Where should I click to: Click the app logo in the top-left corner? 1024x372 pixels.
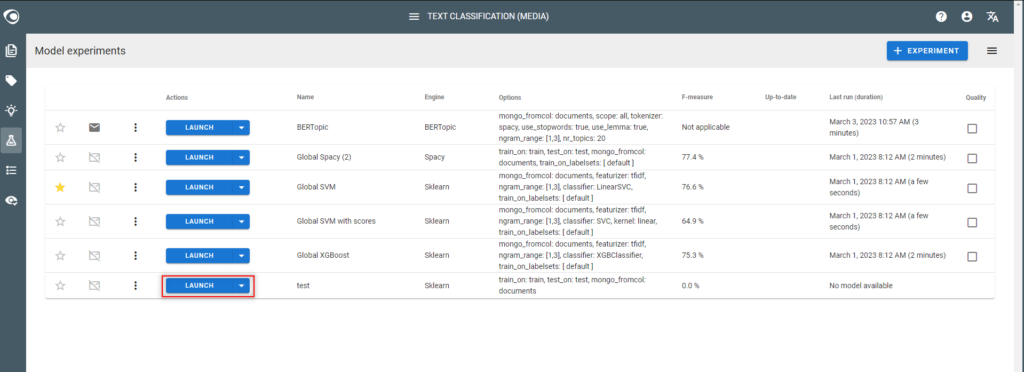[x=11, y=16]
